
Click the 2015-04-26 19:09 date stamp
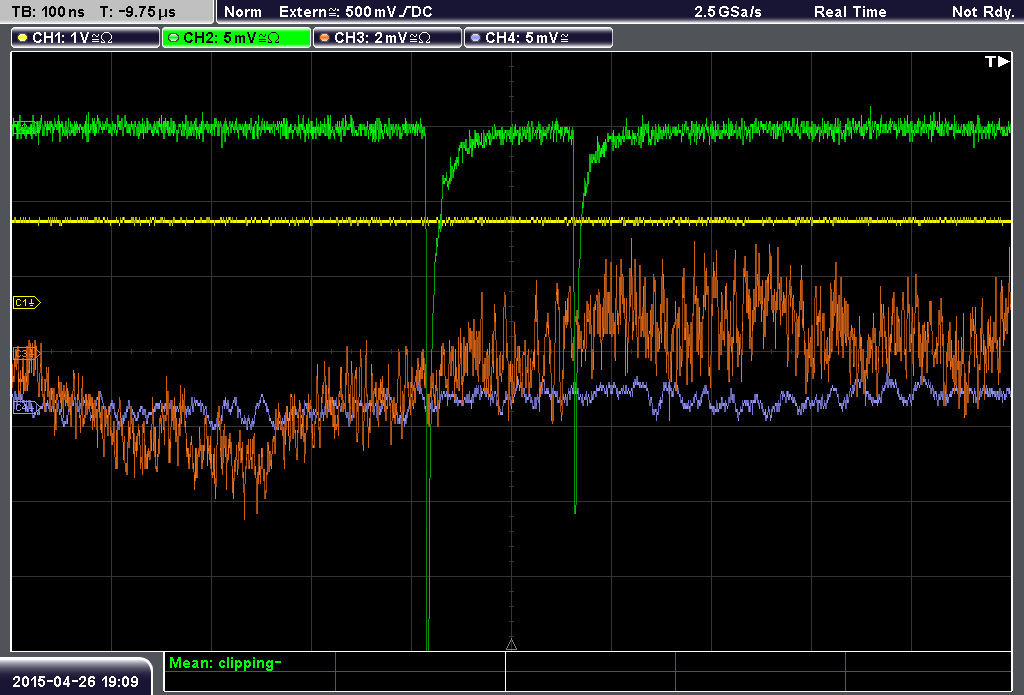76,681
